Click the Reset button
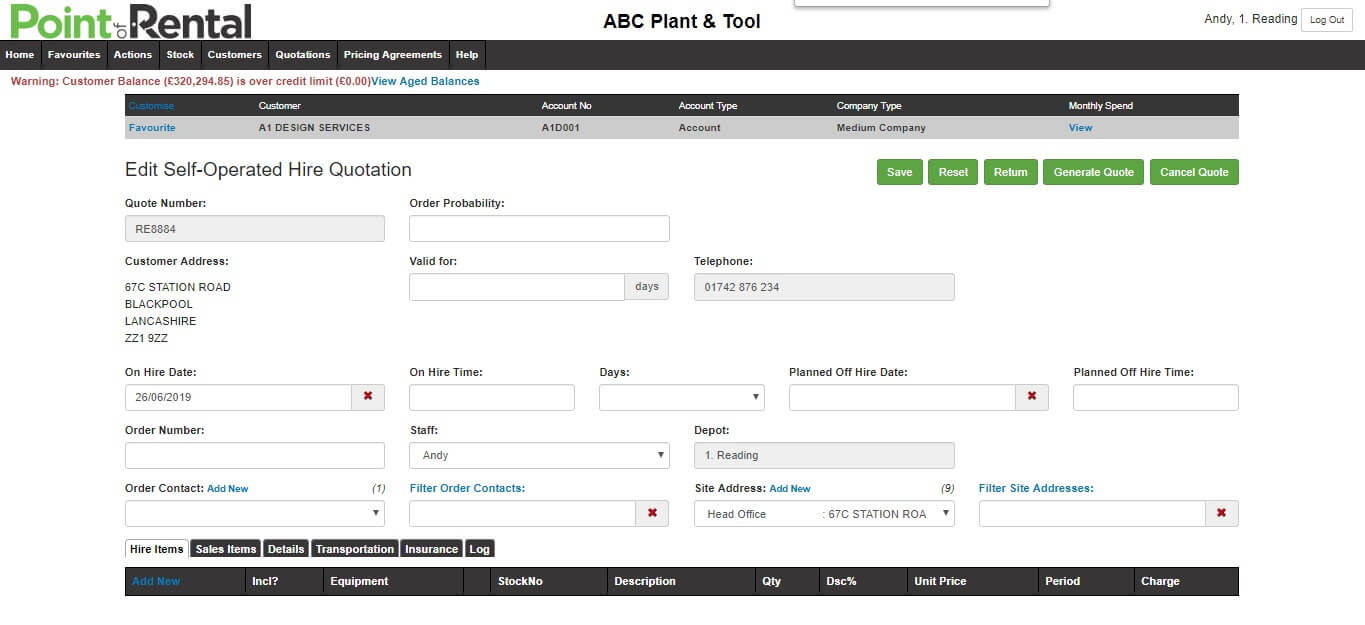The image size is (1365, 625). (953, 172)
